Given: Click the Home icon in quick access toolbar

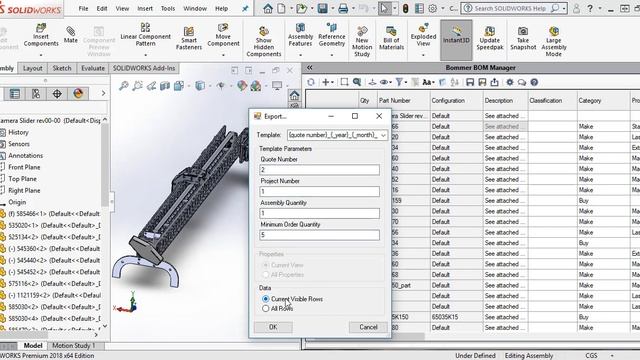Looking at the screenshot, I should (x=268, y=8).
